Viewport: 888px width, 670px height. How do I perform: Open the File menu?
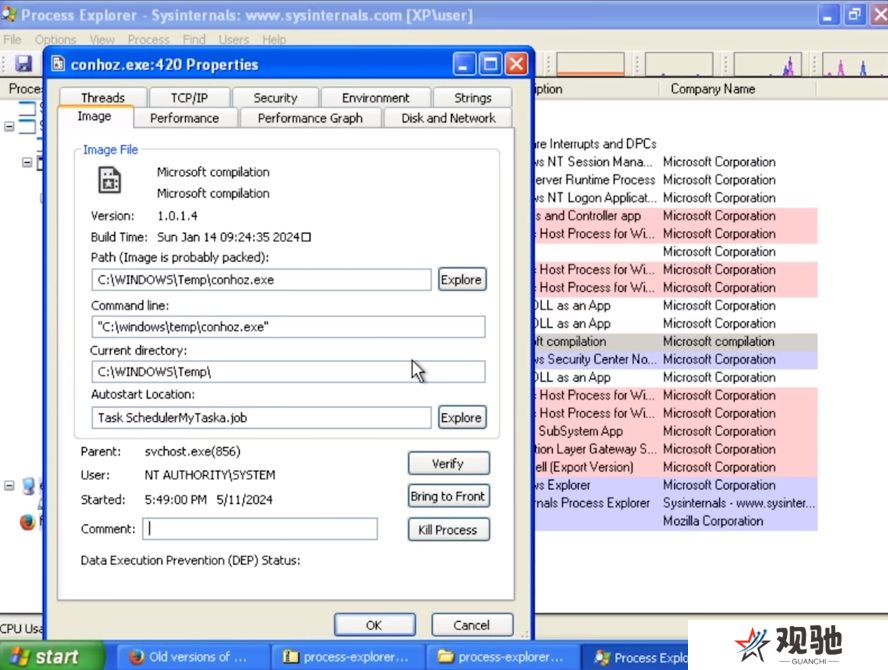[12, 40]
